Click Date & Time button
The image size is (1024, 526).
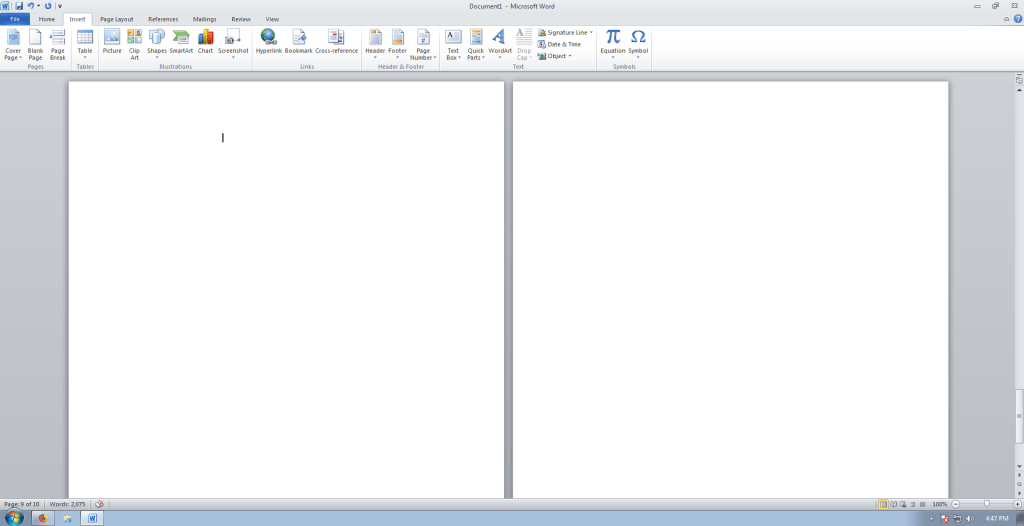[560, 44]
